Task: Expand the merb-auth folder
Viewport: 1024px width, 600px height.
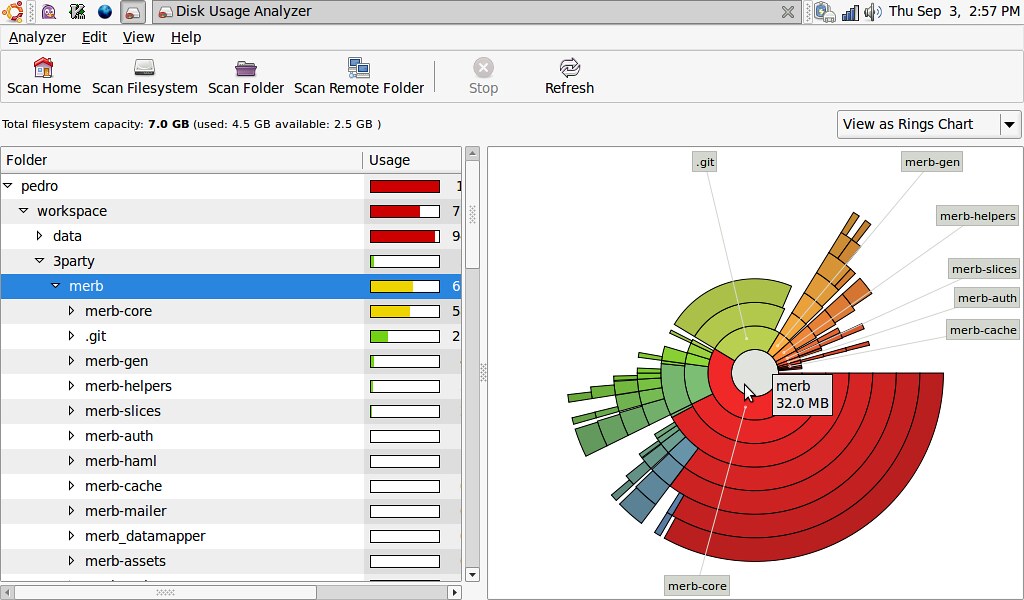Action: pyautogui.click(x=71, y=435)
